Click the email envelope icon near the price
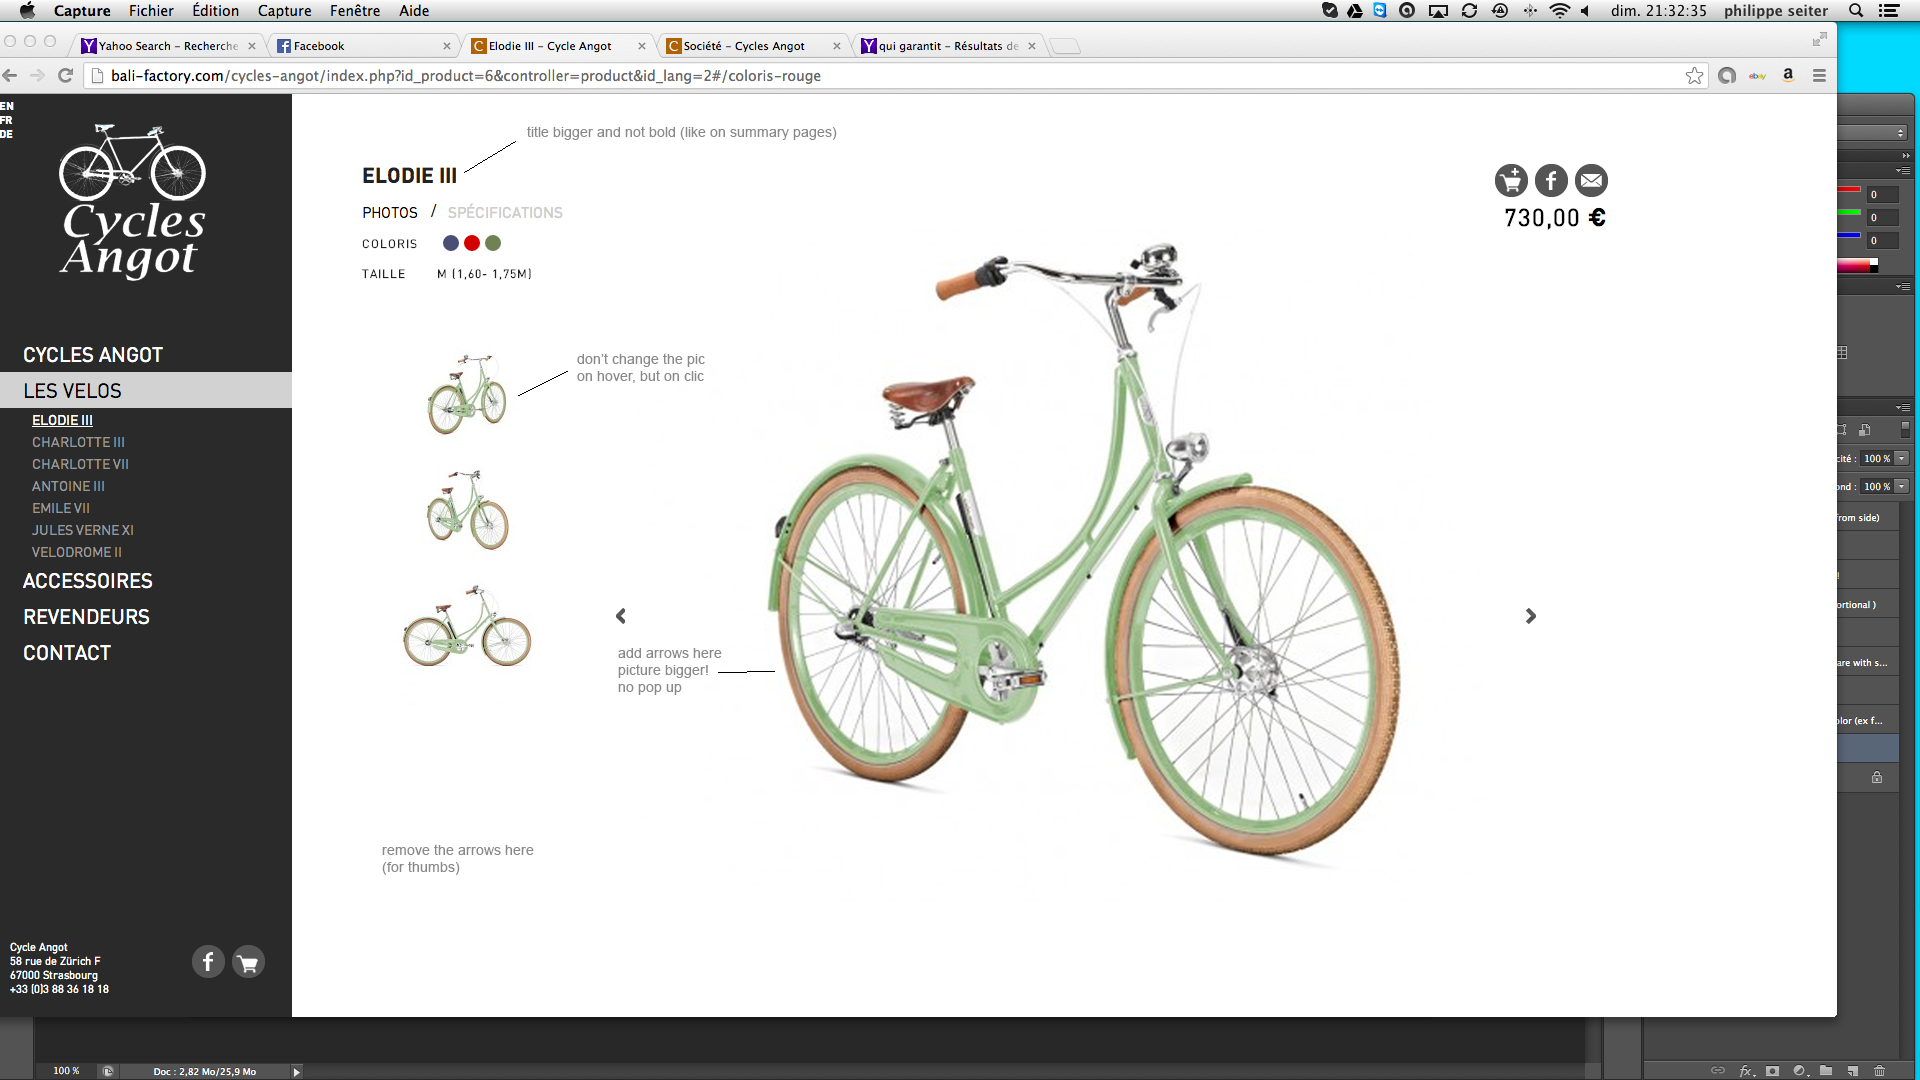 pos(1591,181)
